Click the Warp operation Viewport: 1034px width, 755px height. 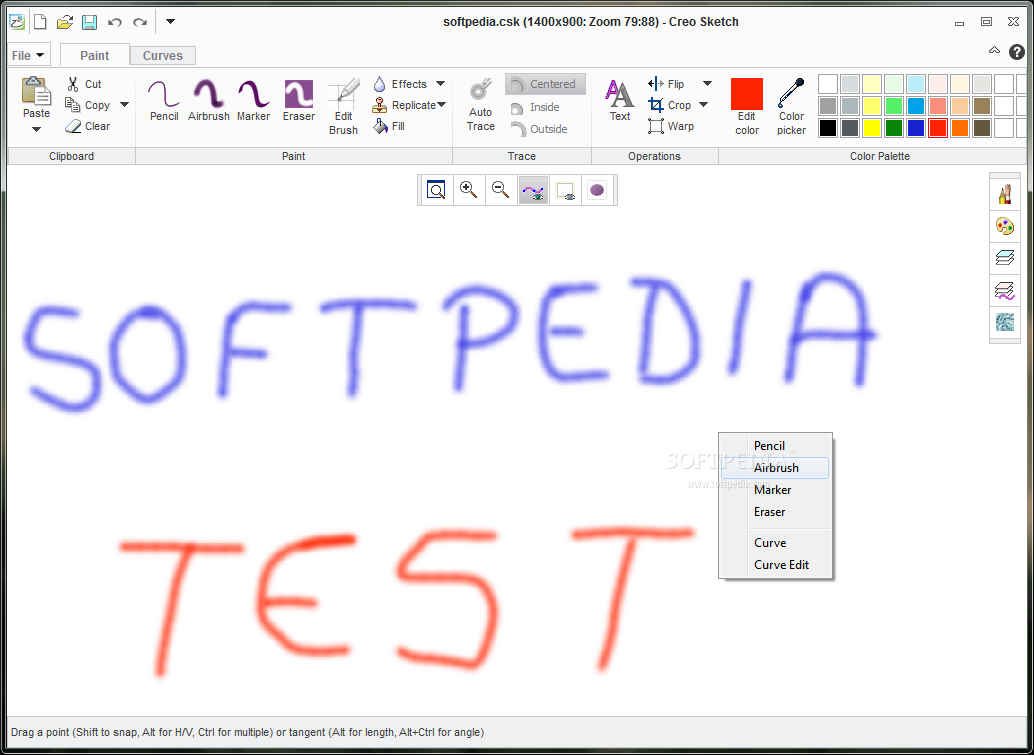click(671, 126)
